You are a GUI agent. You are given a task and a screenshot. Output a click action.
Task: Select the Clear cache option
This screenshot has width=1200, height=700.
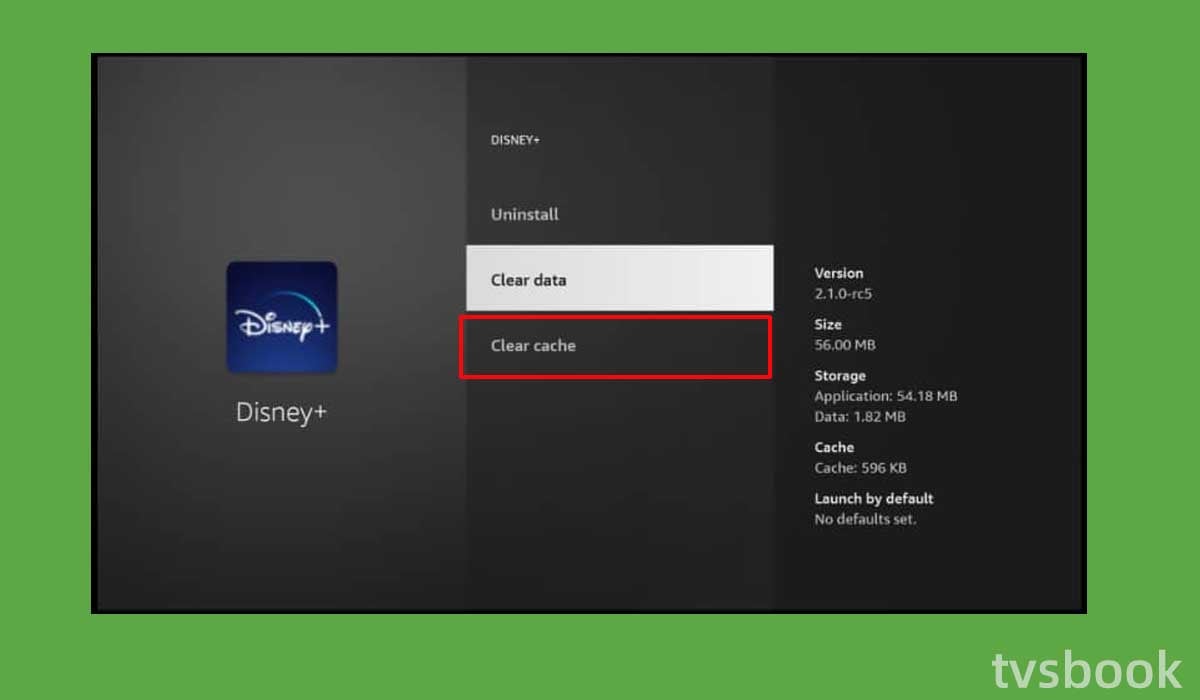point(615,346)
